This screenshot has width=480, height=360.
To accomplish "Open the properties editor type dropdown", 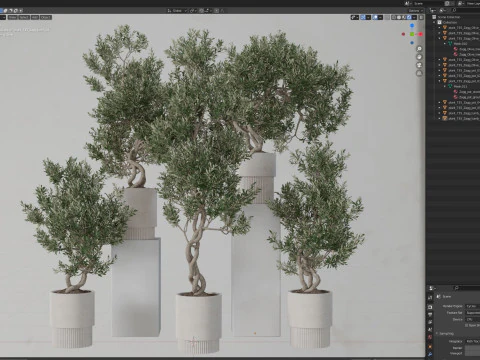I will (x=432, y=288).
